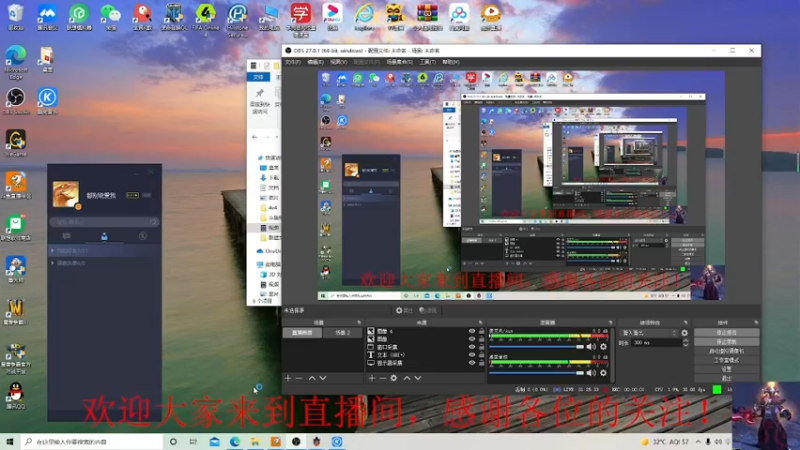Move the selected scene up
This screenshot has height=450, width=800.
tap(312, 378)
